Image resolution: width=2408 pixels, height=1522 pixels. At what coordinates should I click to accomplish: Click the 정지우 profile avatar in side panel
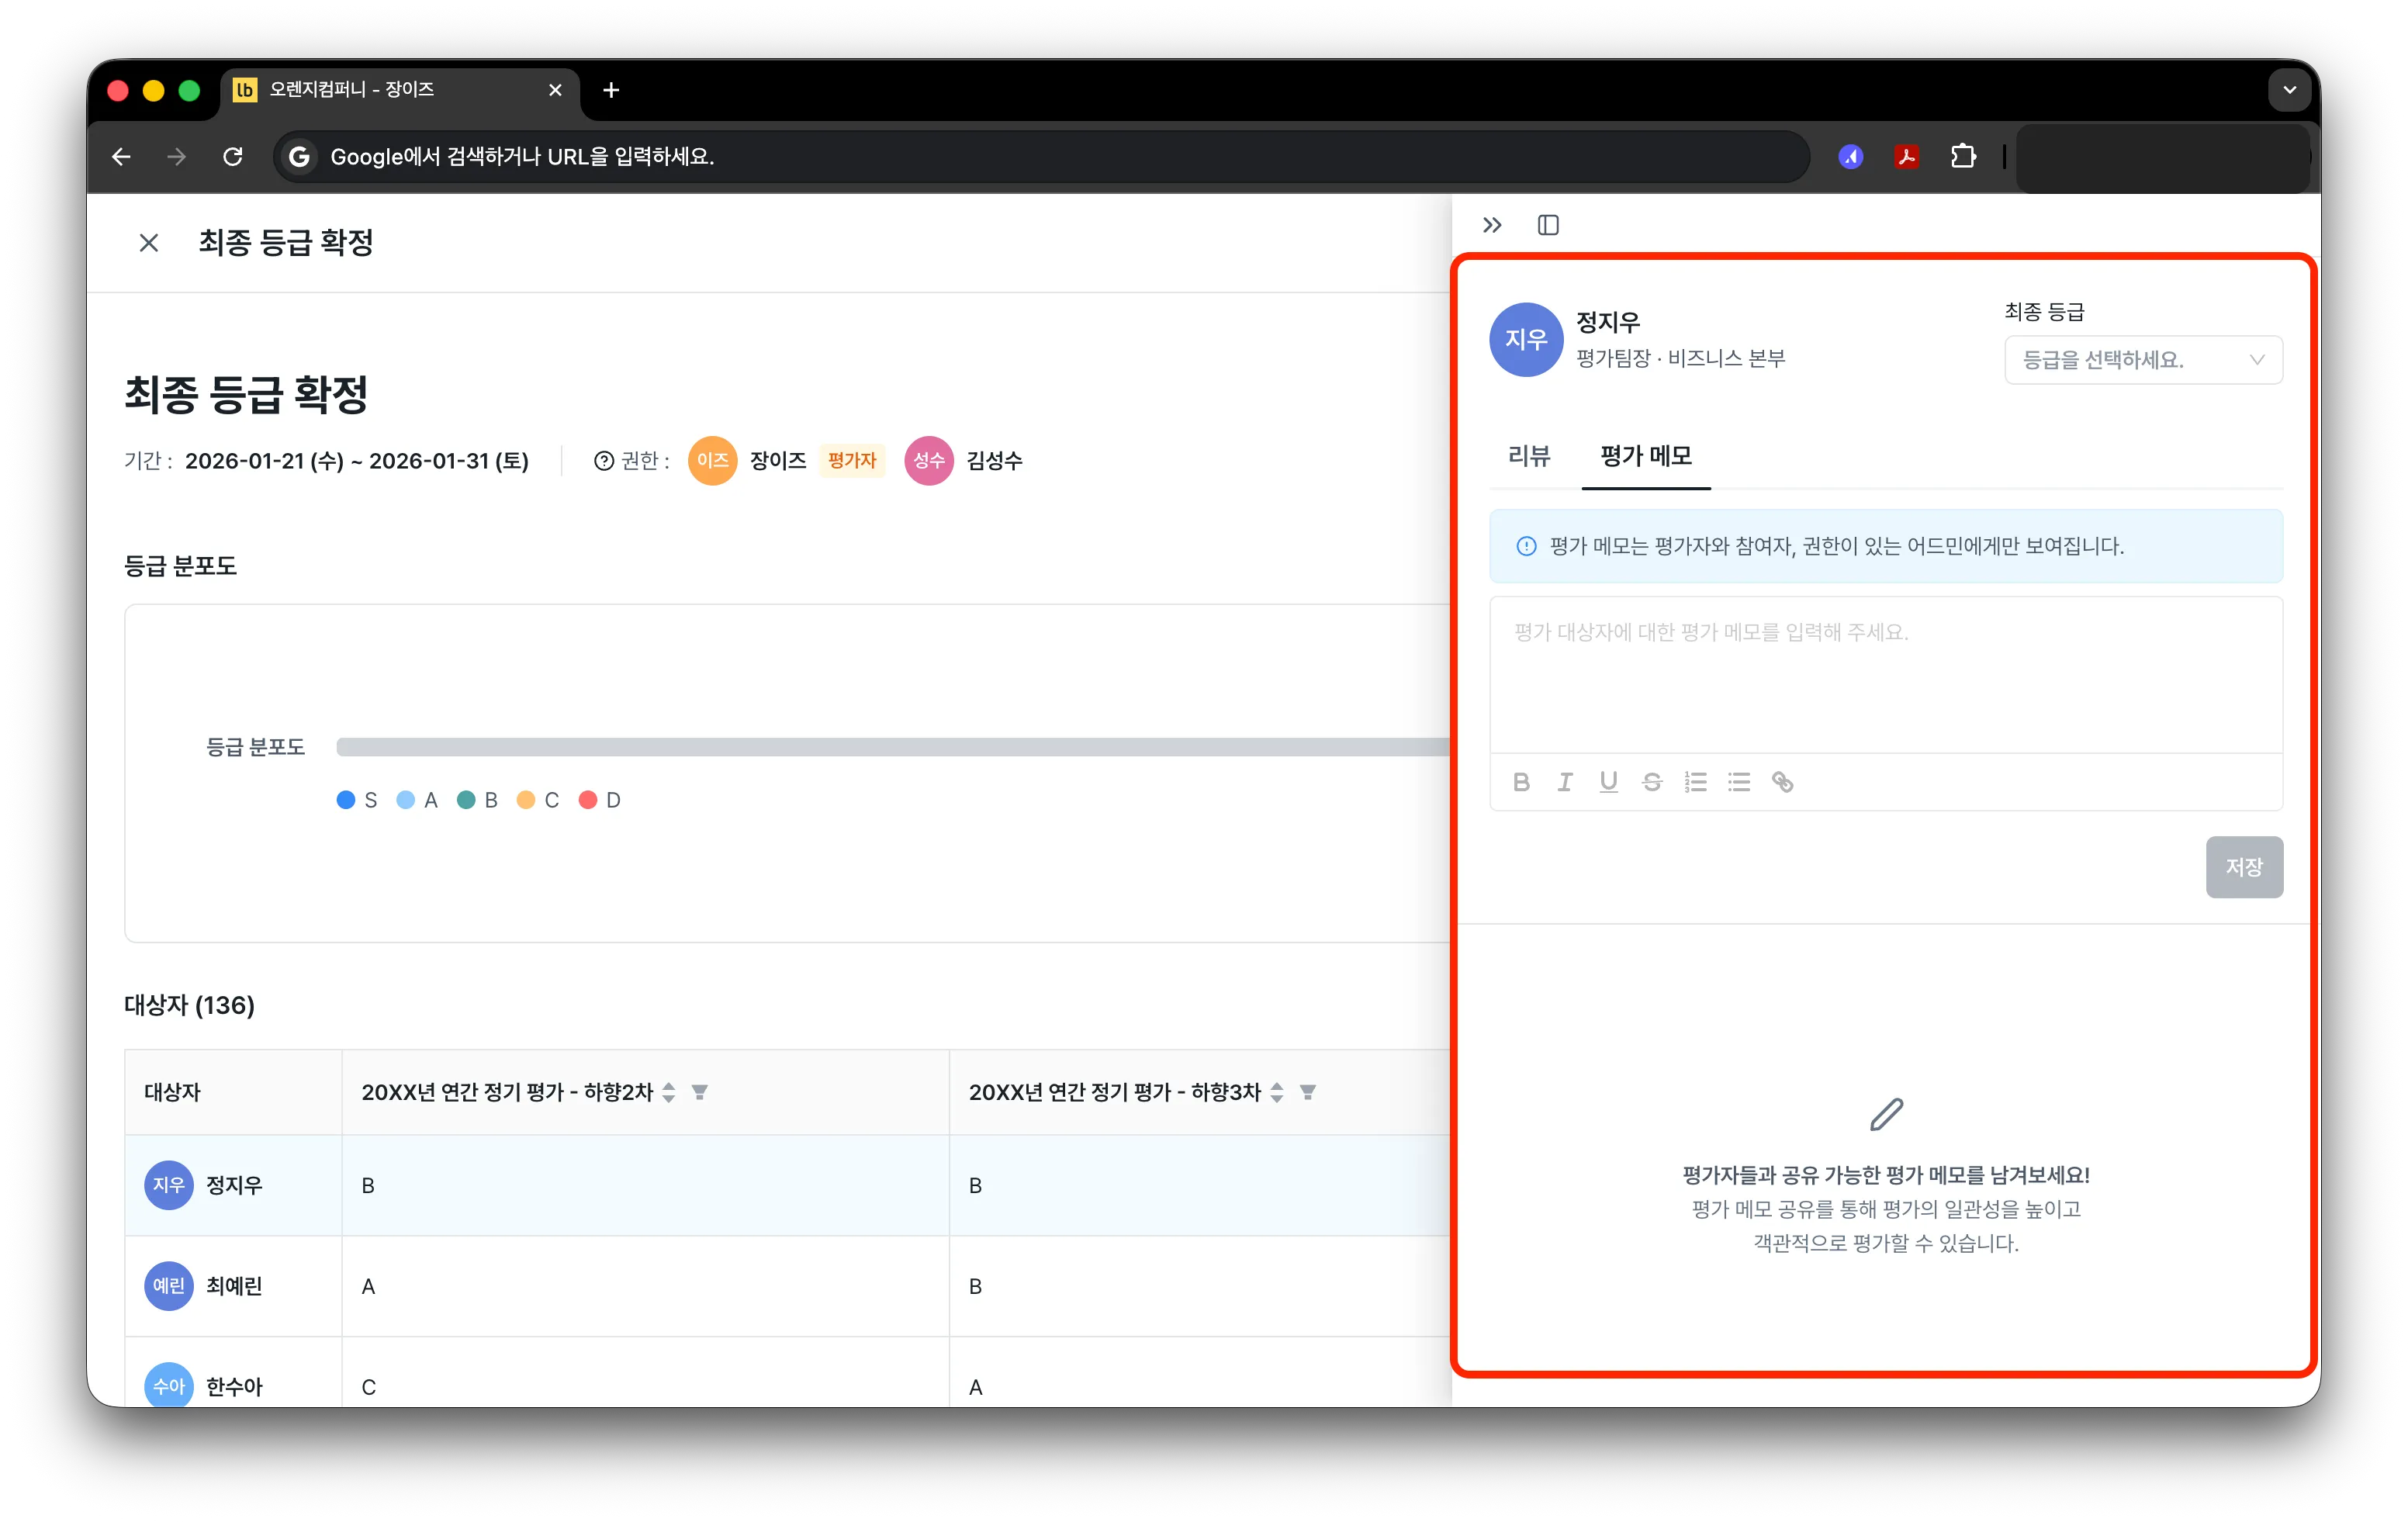click(x=1526, y=340)
